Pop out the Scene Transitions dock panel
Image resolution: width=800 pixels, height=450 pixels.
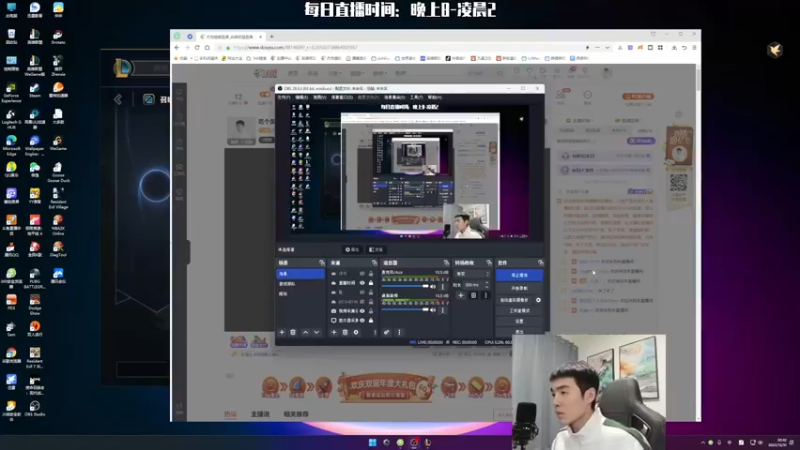tap(489, 263)
